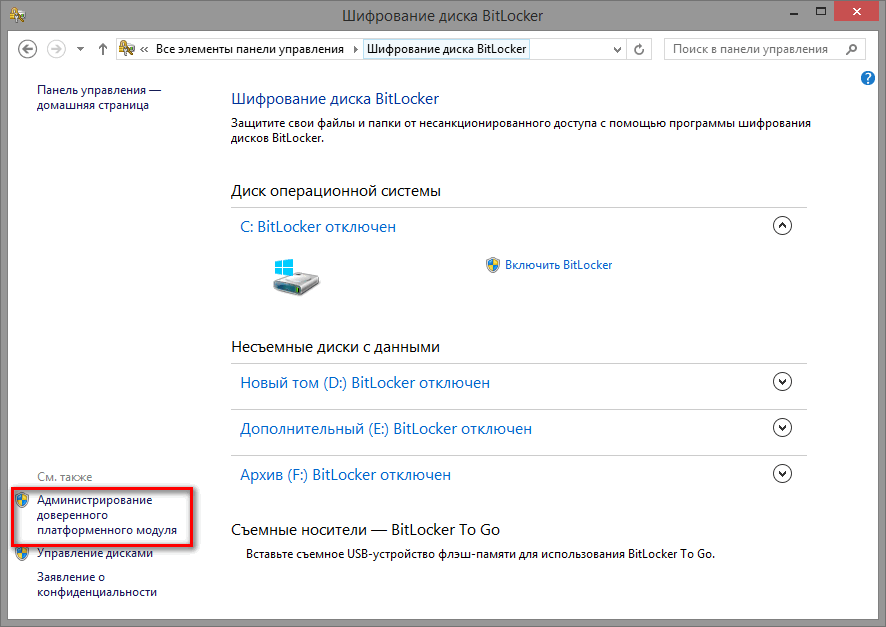Click the refresh button next to the address bar
This screenshot has height=627, width=886.
(641, 49)
